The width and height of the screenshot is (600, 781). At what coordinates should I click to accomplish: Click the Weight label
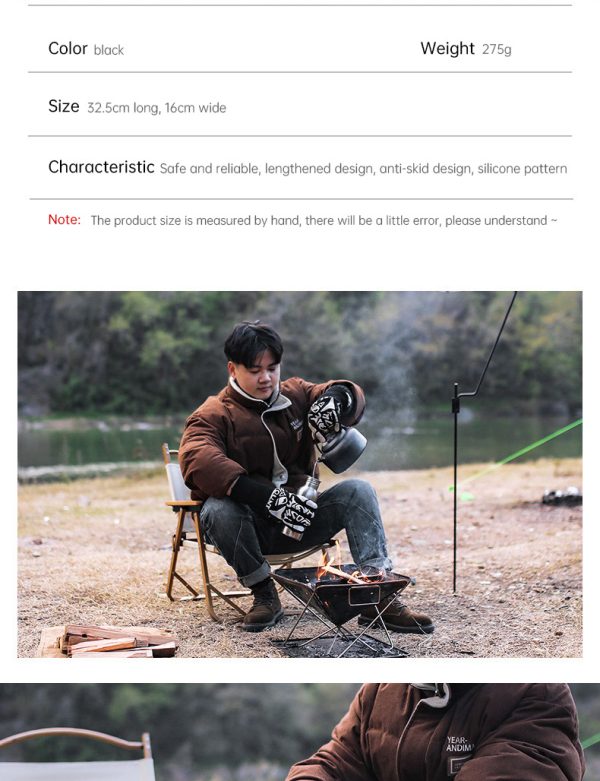coord(447,48)
